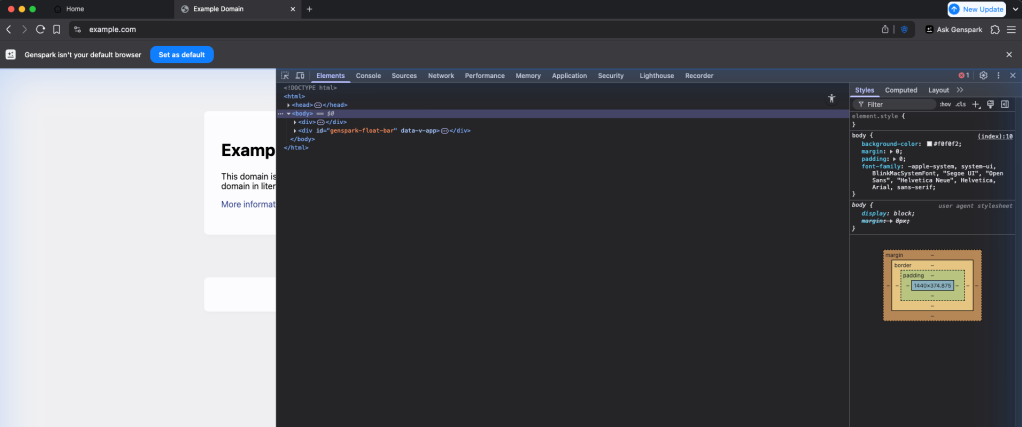Image resolution: width=1022 pixels, height=427 pixels.
Task: Collapse the body element node
Action: (288, 113)
